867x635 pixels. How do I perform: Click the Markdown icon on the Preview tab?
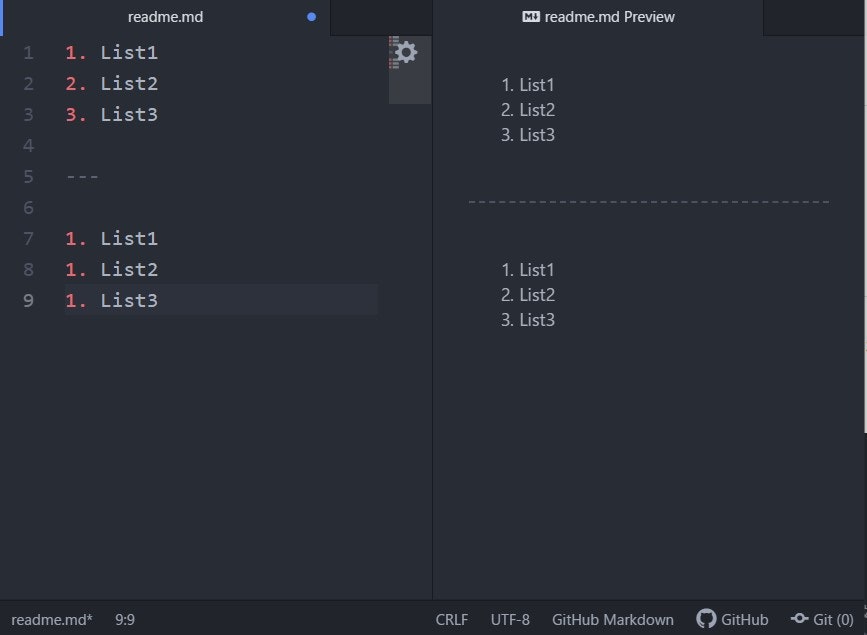click(531, 17)
